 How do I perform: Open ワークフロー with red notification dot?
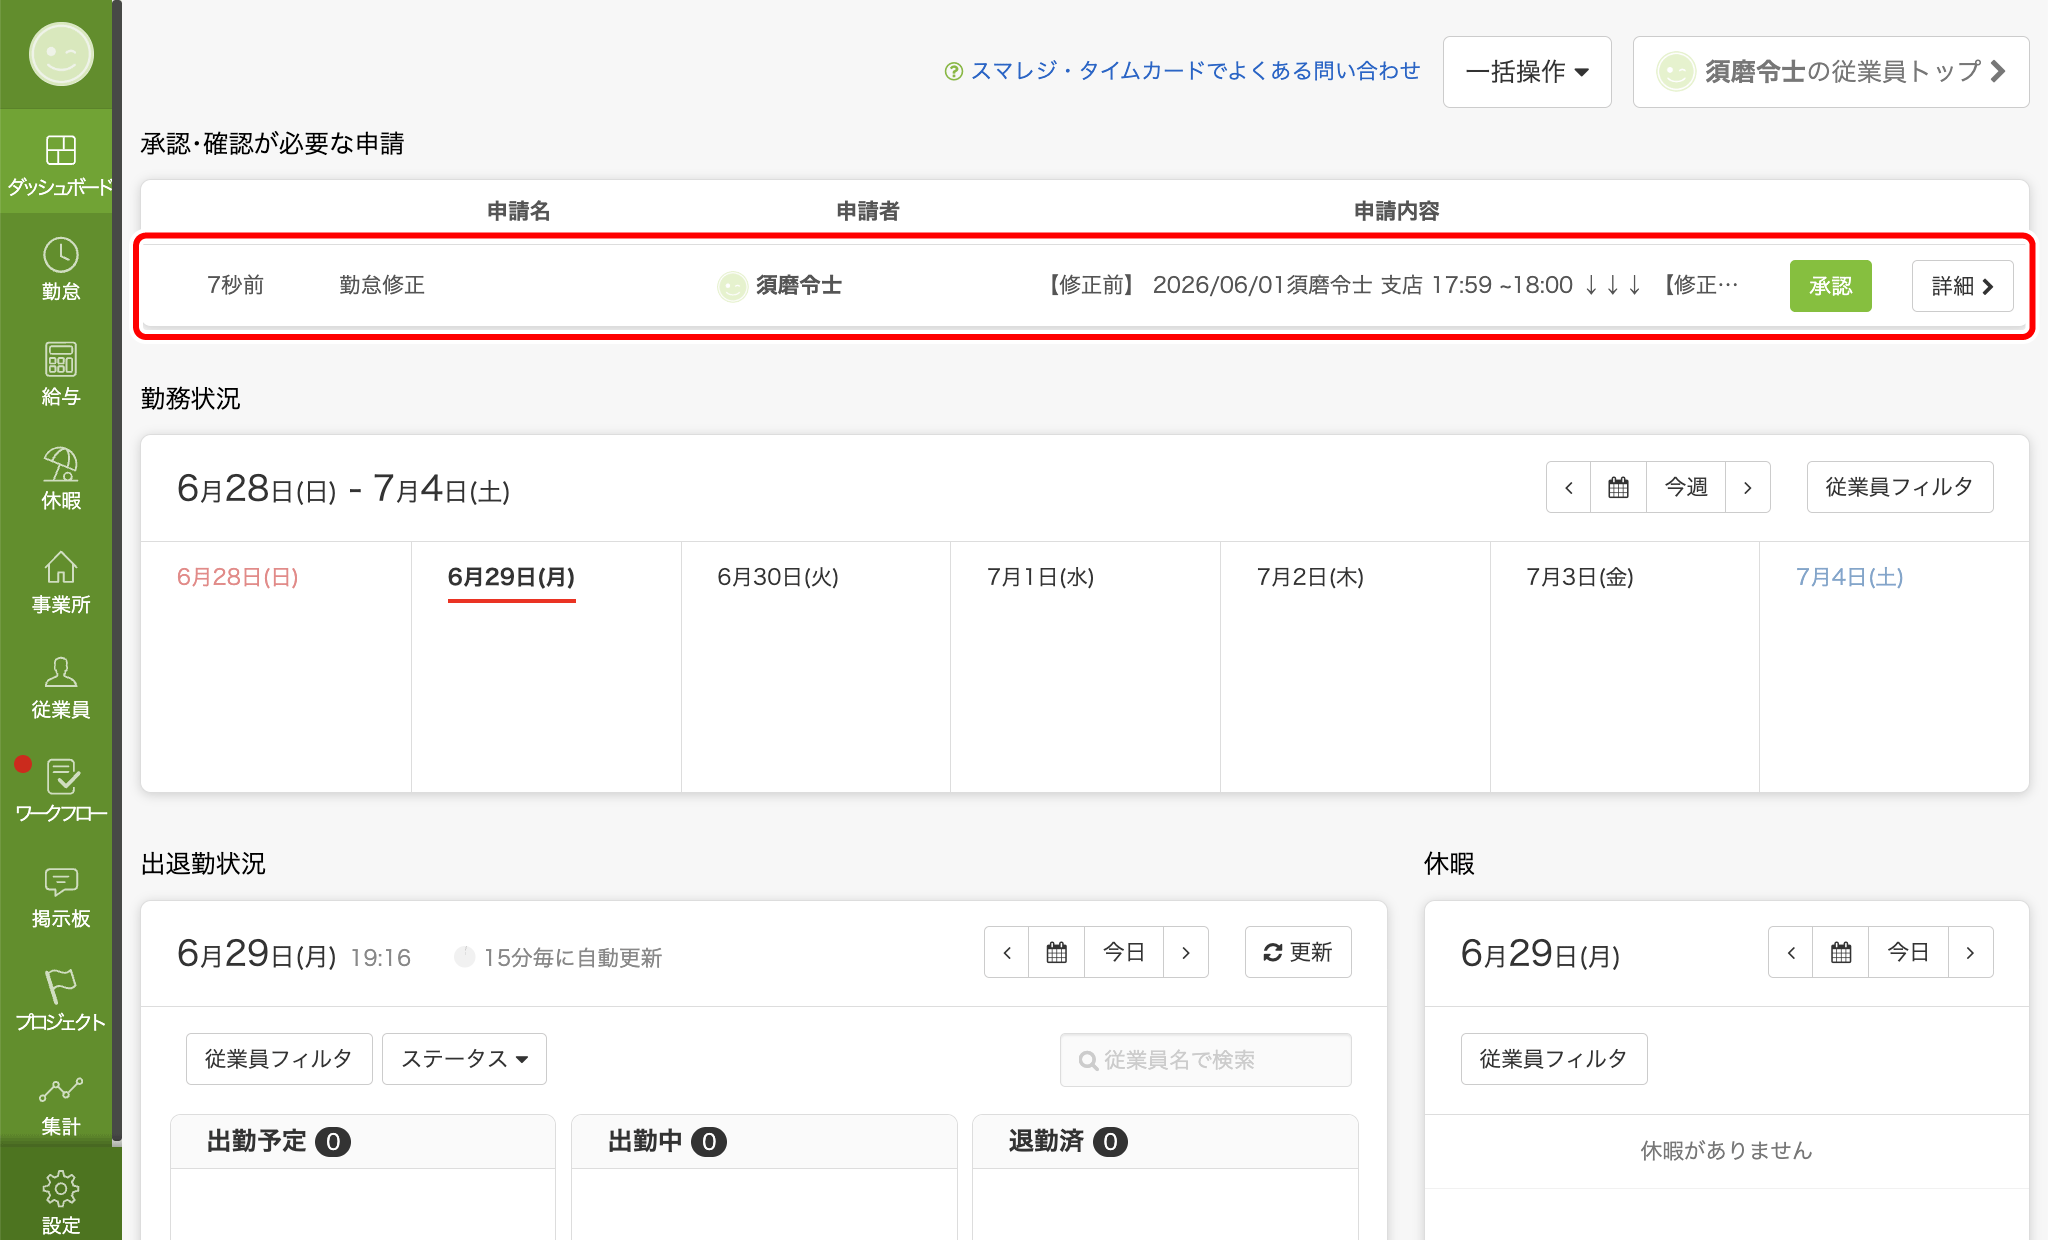point(60,790)
